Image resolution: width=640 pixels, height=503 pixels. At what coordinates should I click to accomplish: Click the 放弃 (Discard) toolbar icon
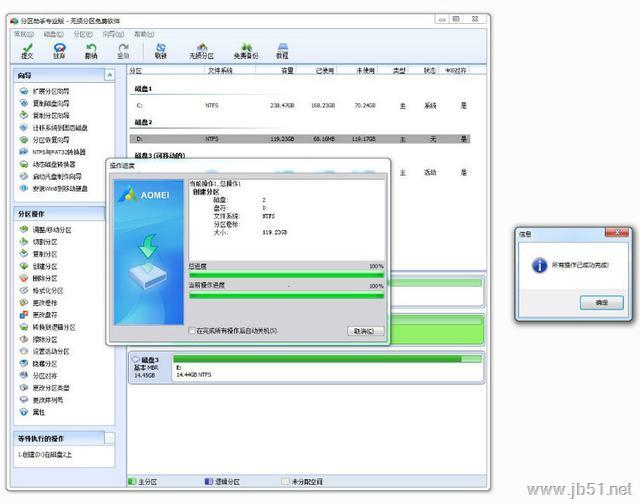[59, 51]
